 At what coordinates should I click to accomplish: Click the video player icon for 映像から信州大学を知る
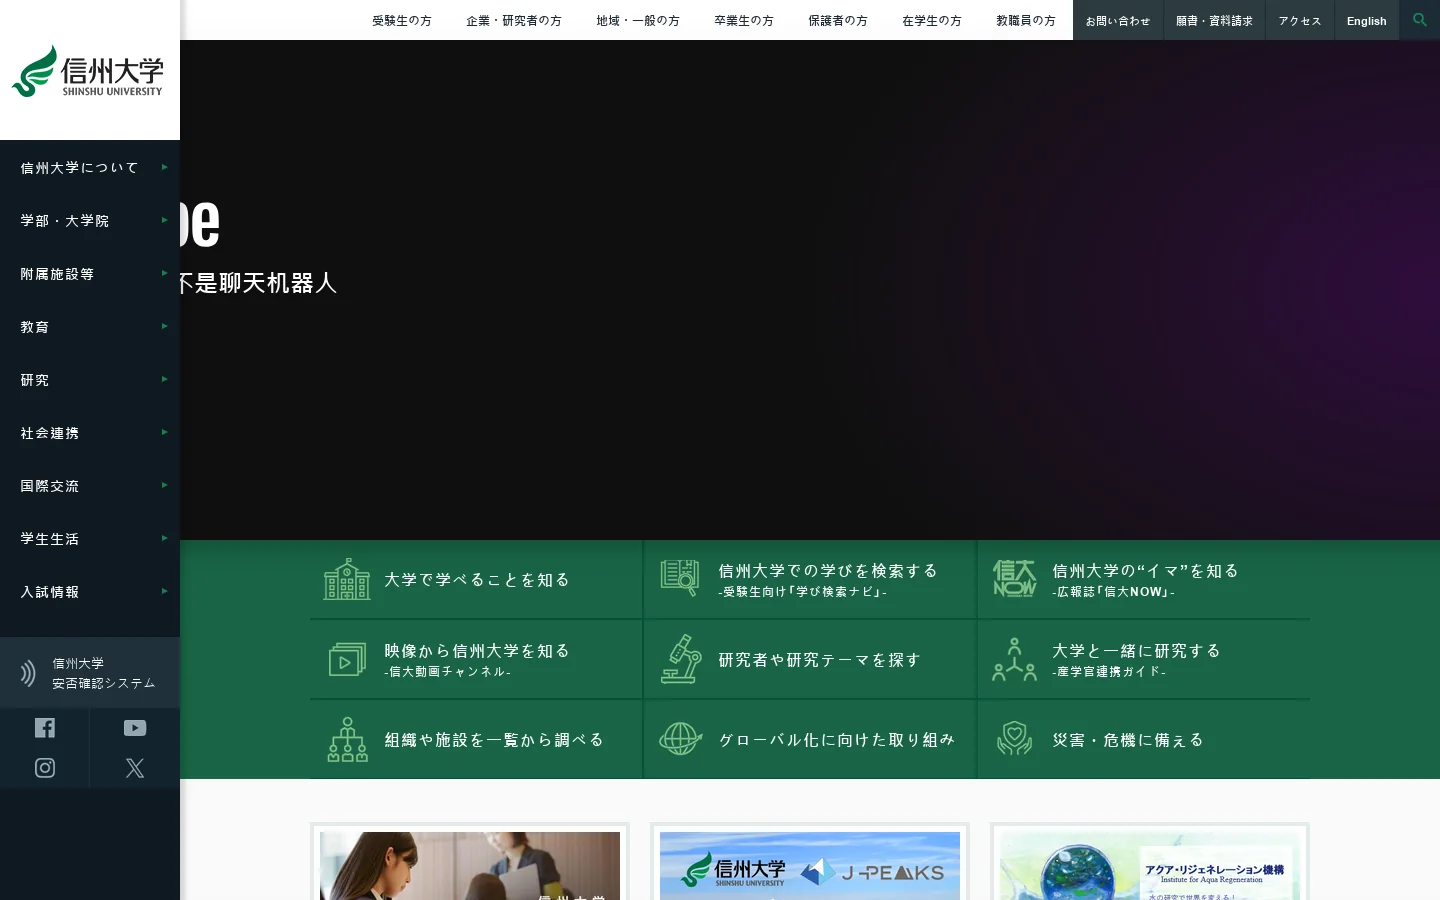click(x=347, y=659)
